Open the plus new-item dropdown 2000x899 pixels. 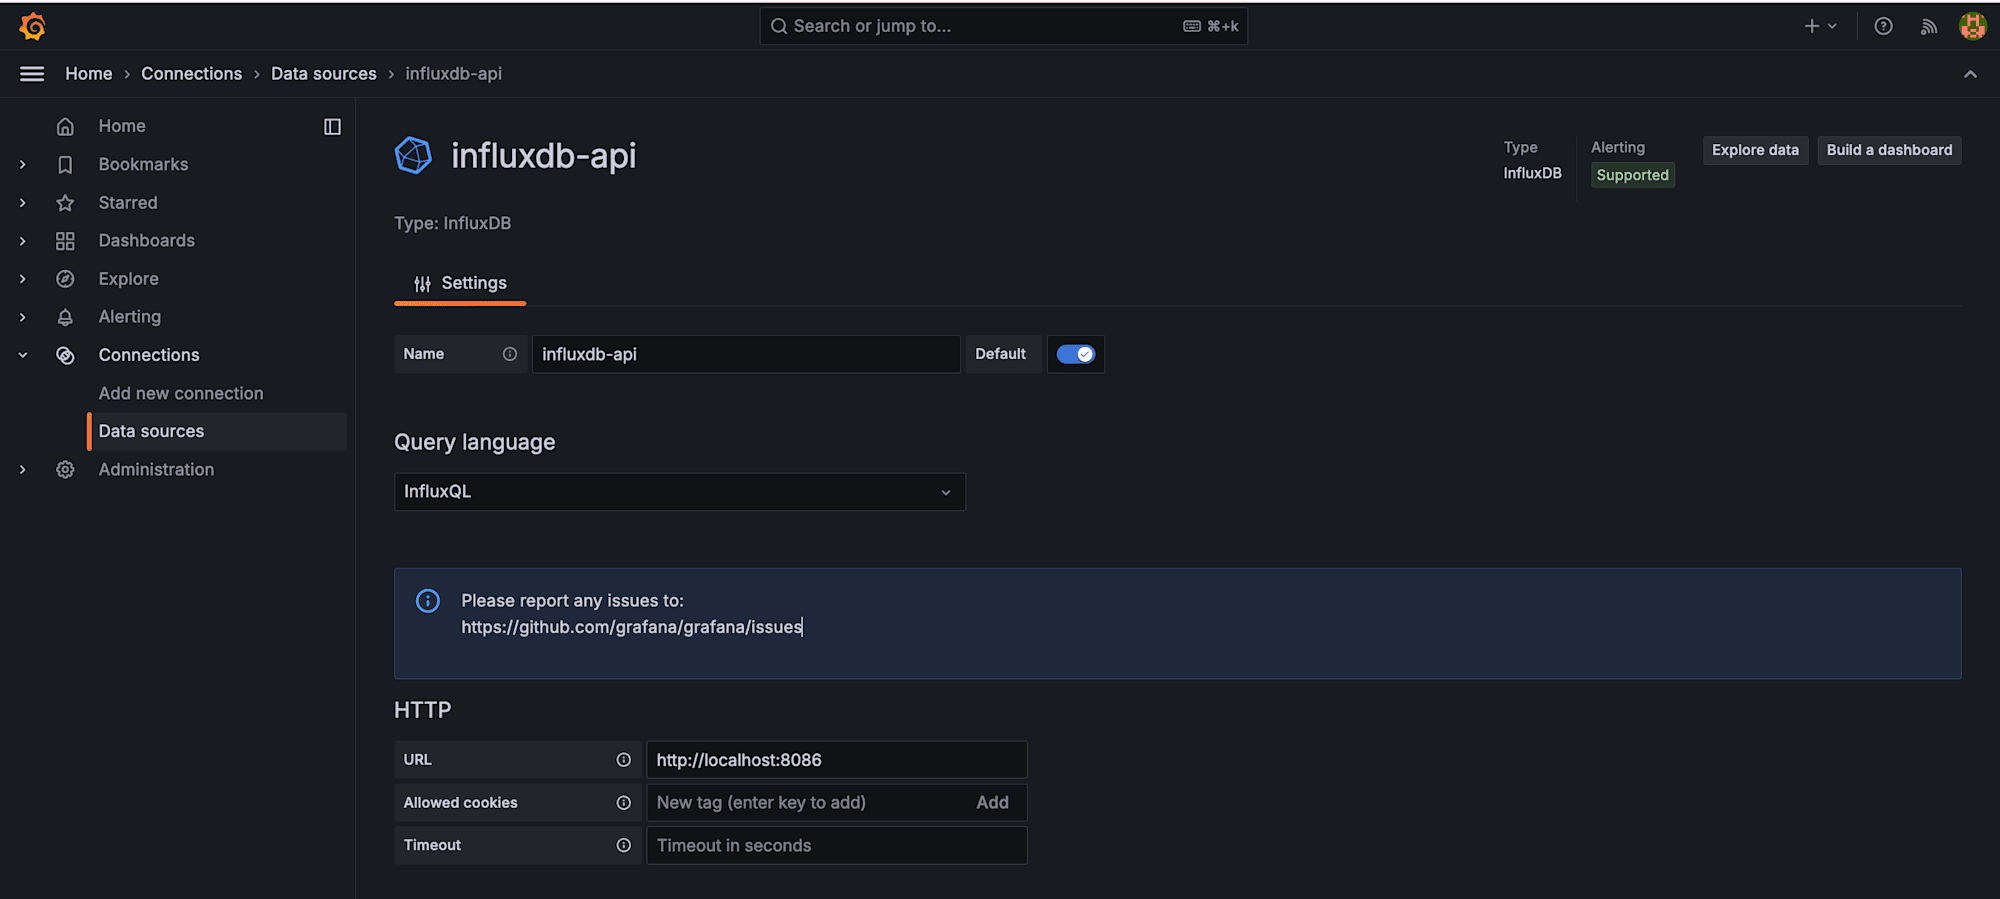tap(1819, 26)
